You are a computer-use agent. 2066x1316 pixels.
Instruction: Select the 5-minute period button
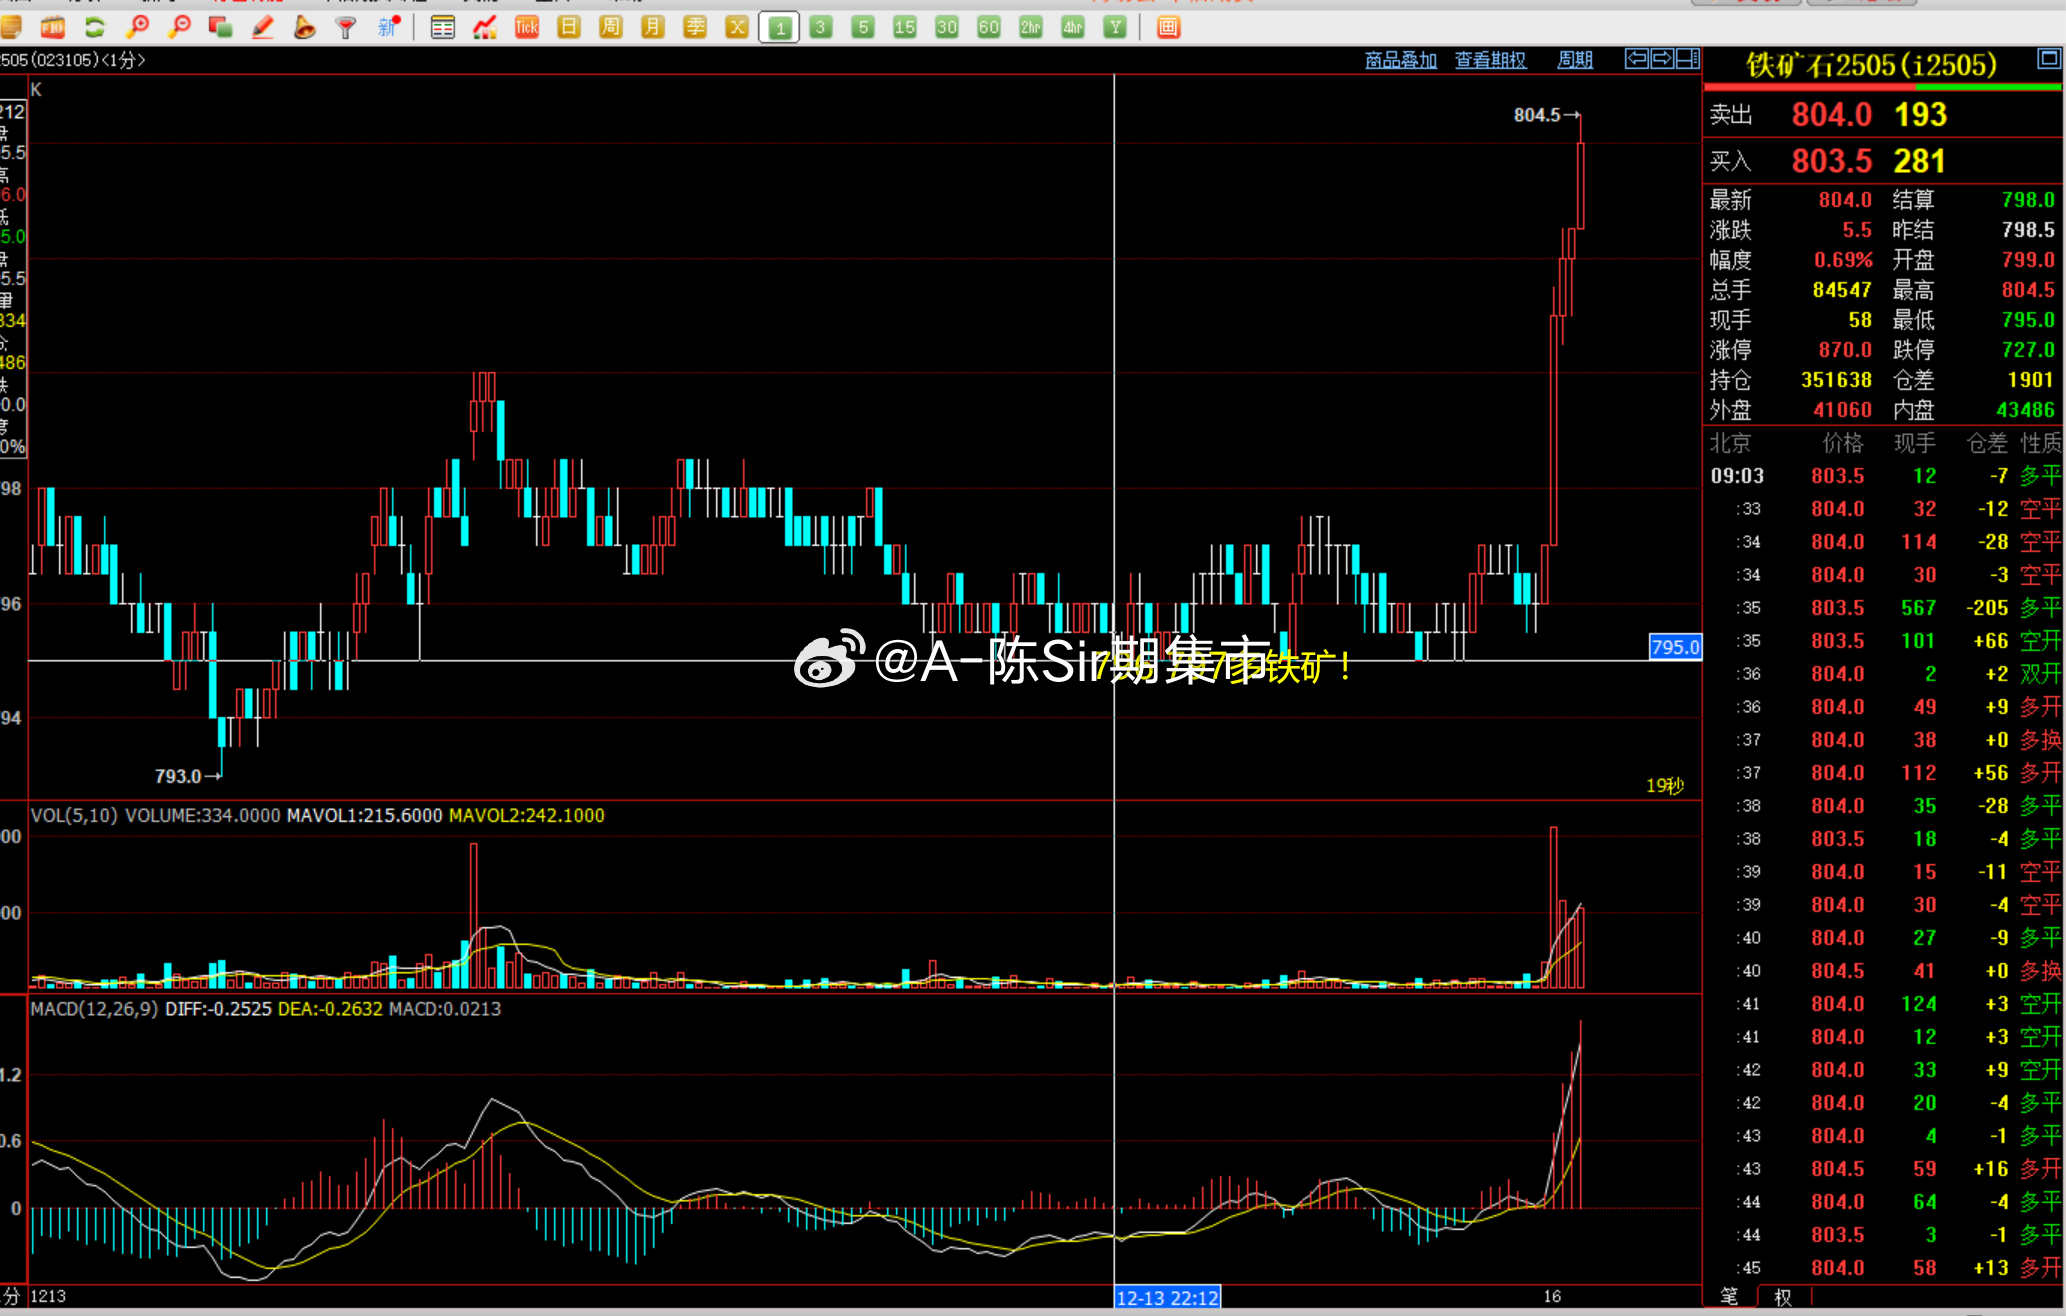pos(863,27)
